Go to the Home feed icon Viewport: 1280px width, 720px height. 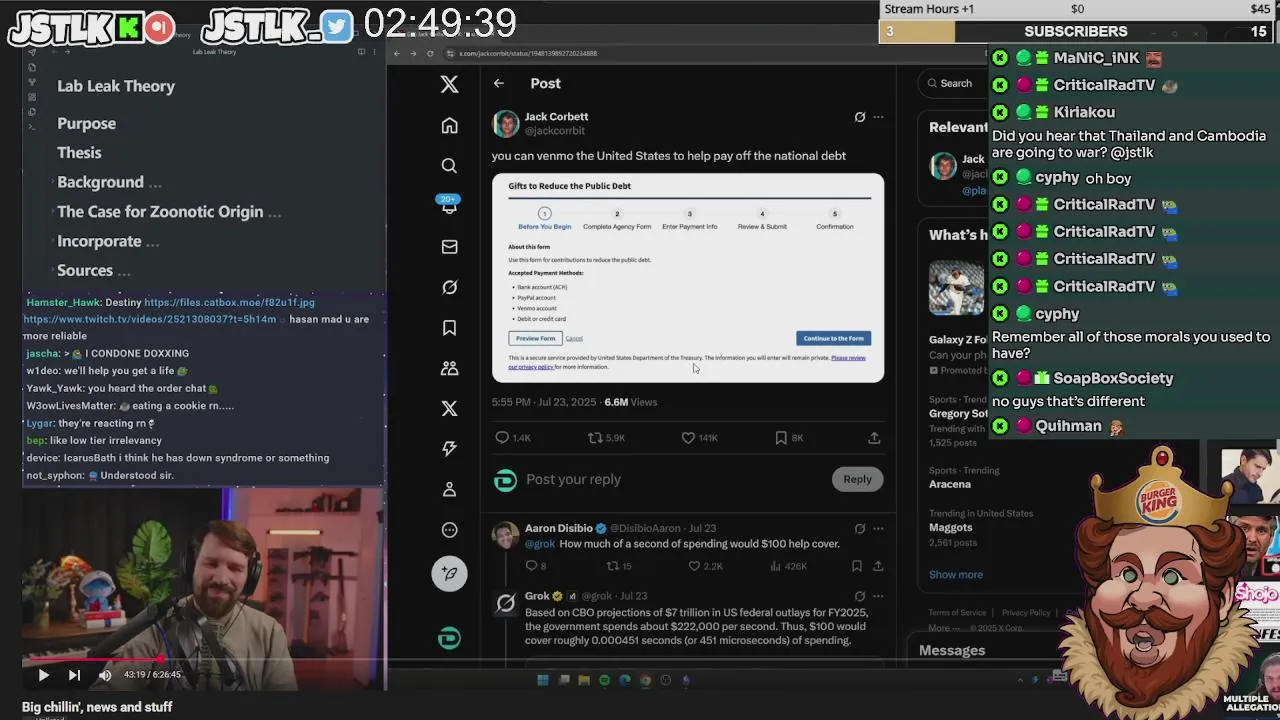[x=449, y=125]
